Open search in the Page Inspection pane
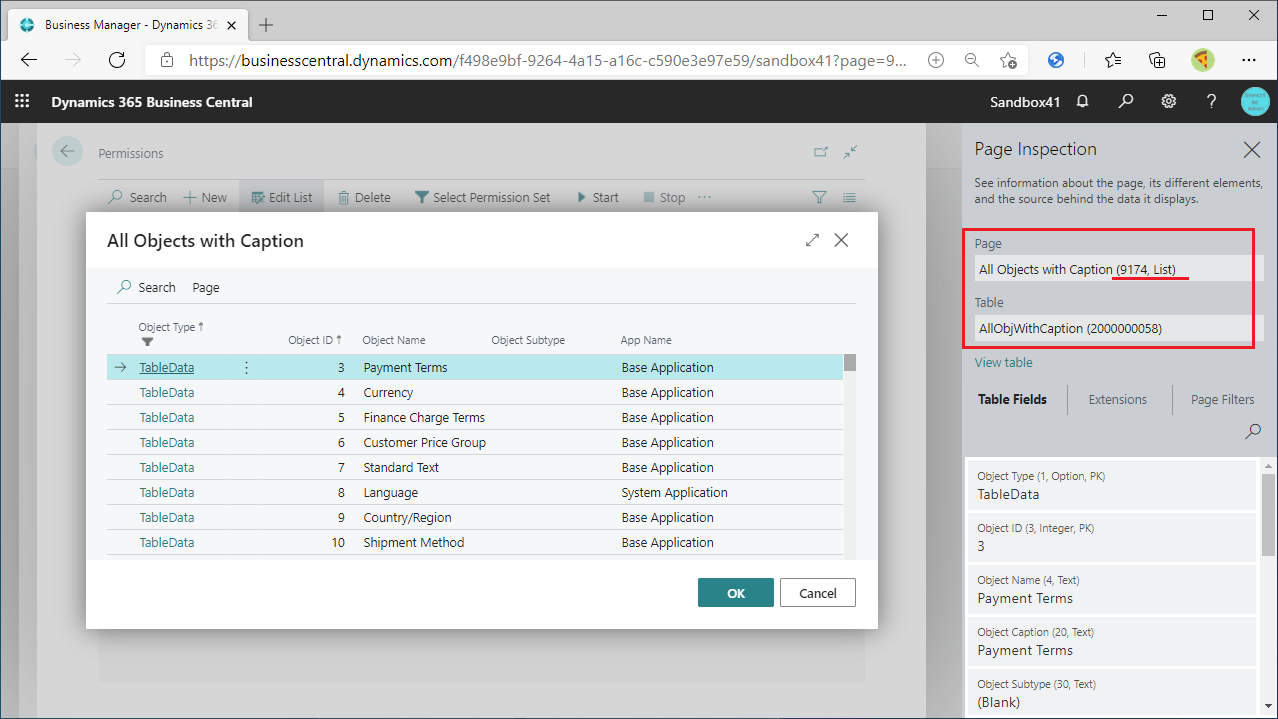Image resolution: width=1278 pixels, height=719 pixels. pyautogui.click(x=1253, y=431)
